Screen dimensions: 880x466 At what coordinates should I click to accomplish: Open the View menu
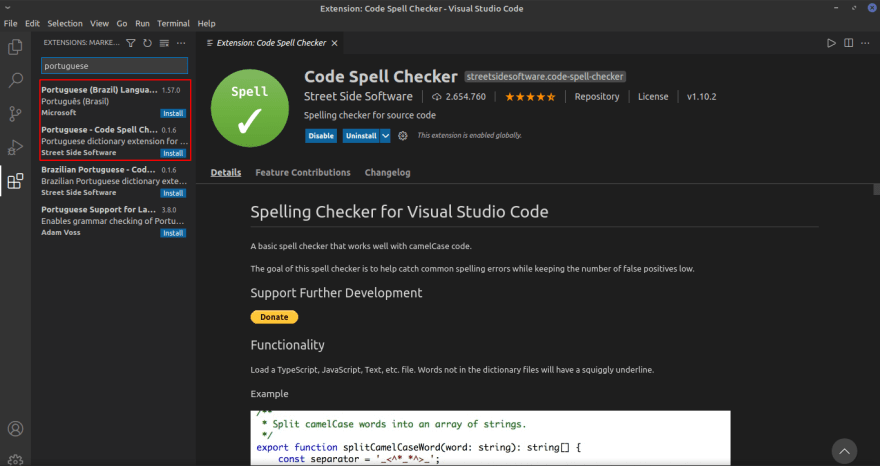pyautogui.click(x=99, y=24)
